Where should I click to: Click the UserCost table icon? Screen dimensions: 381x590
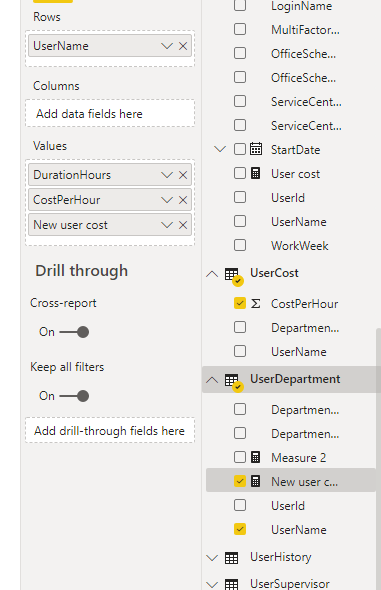(x=232, y=274)
